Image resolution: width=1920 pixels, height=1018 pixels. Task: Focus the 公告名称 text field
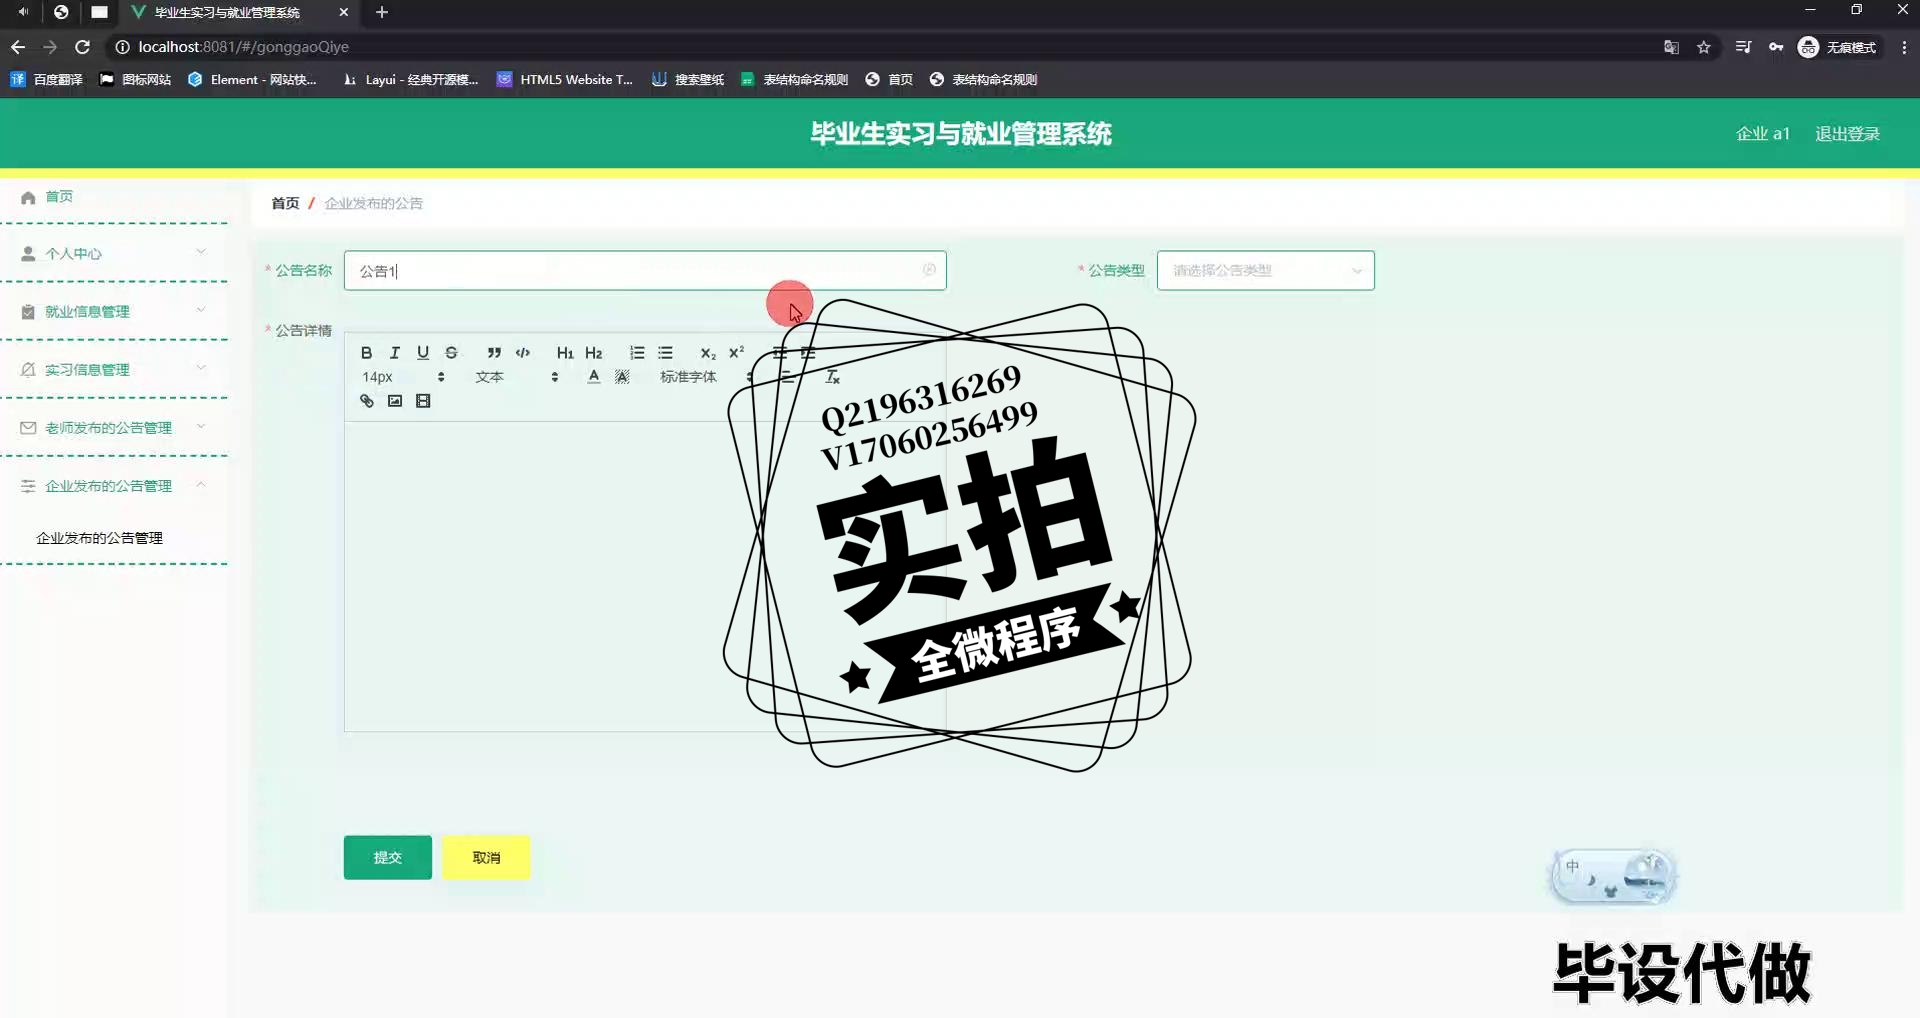point(644,270)
